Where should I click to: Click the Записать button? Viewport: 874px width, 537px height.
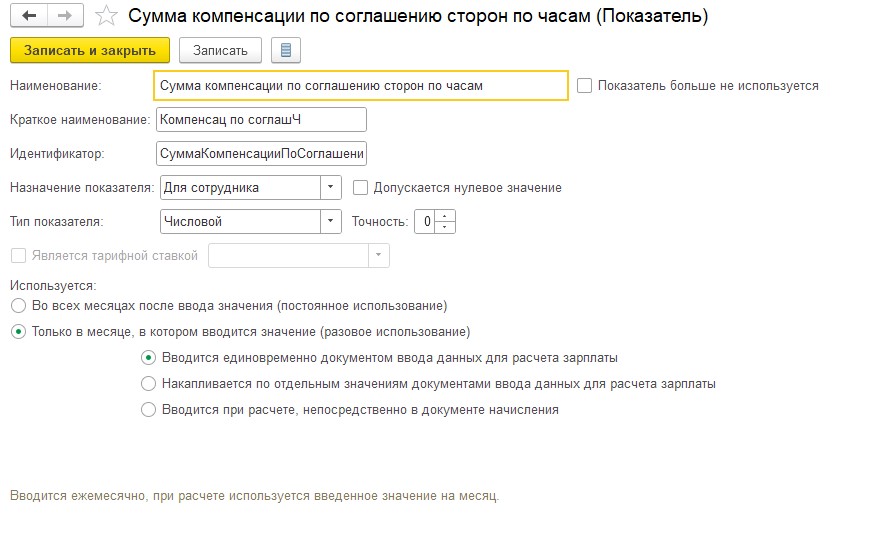tap(220, 50)
